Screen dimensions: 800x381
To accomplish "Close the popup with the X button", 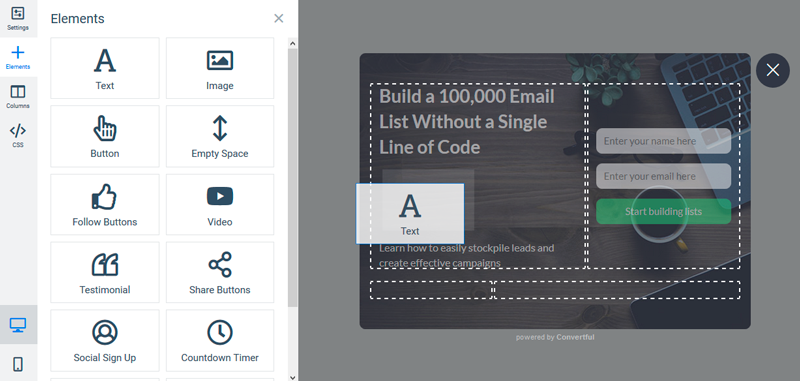I will pos(772,70).
